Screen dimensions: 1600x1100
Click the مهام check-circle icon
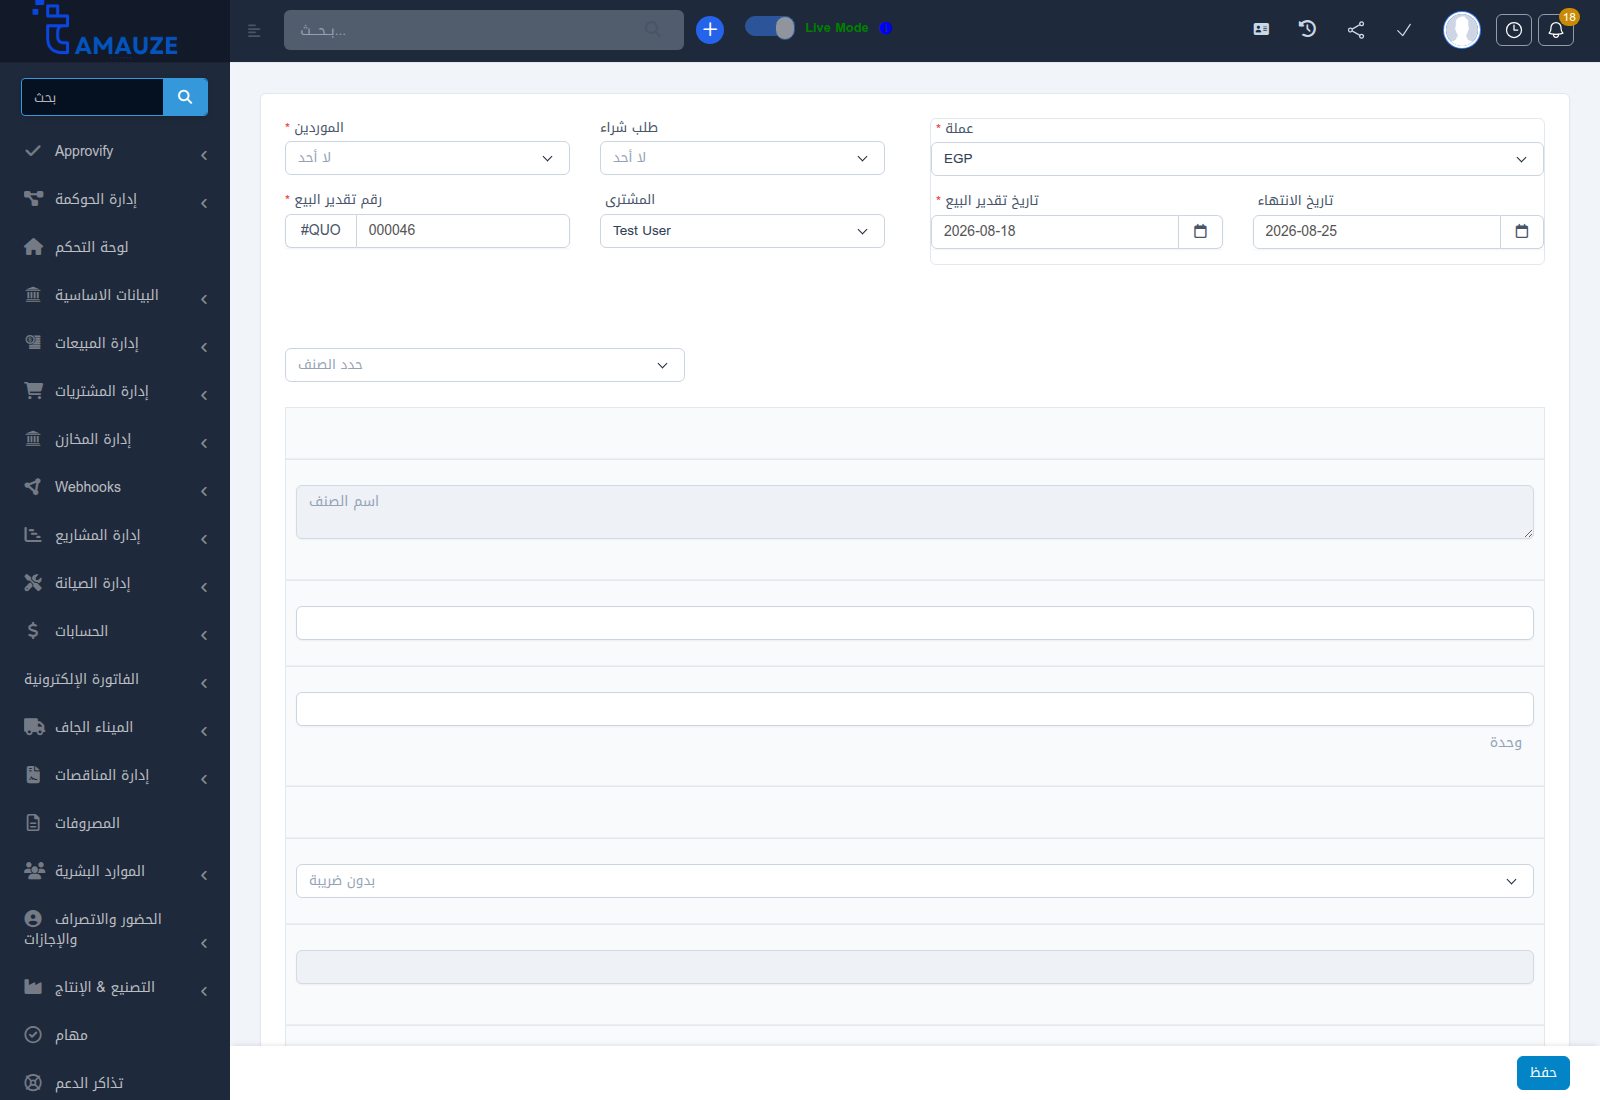click(x=33, y=1035)
